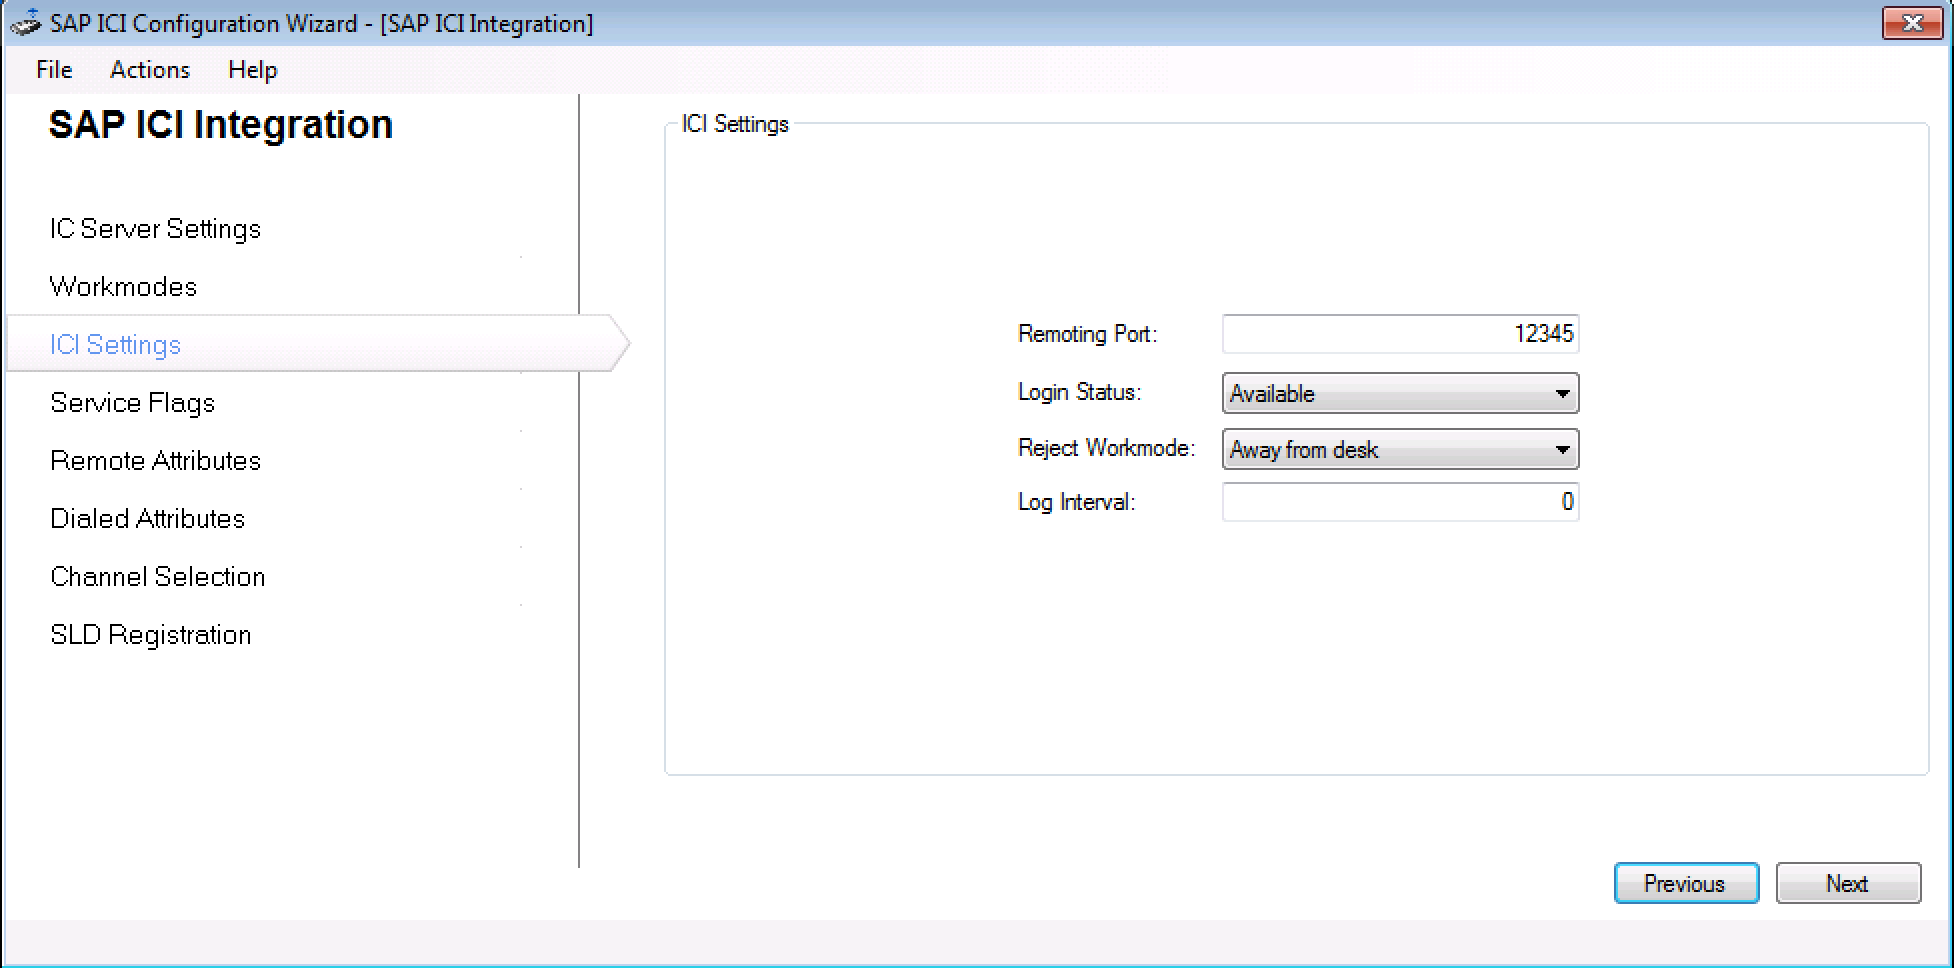Switch to Remote Attributes step
This screenshot has height=968, width=1954.
[155, 461]
